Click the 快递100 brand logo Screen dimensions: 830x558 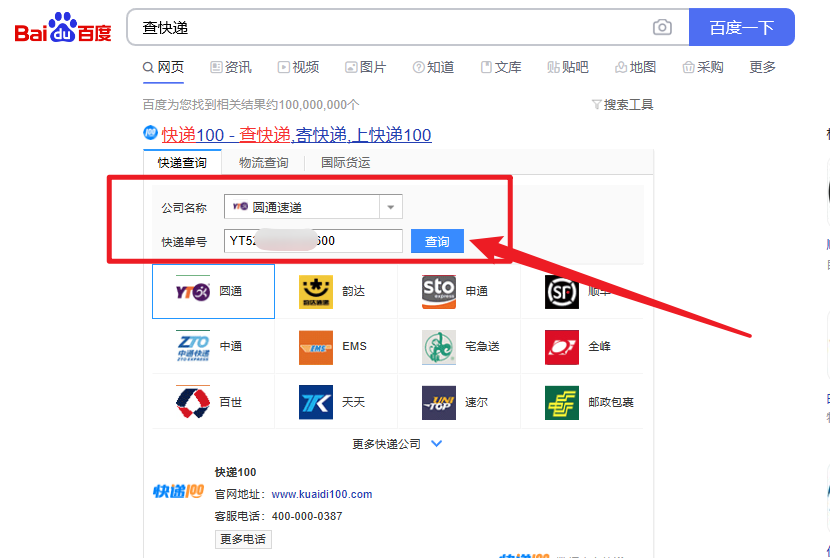tap(178, 491)
